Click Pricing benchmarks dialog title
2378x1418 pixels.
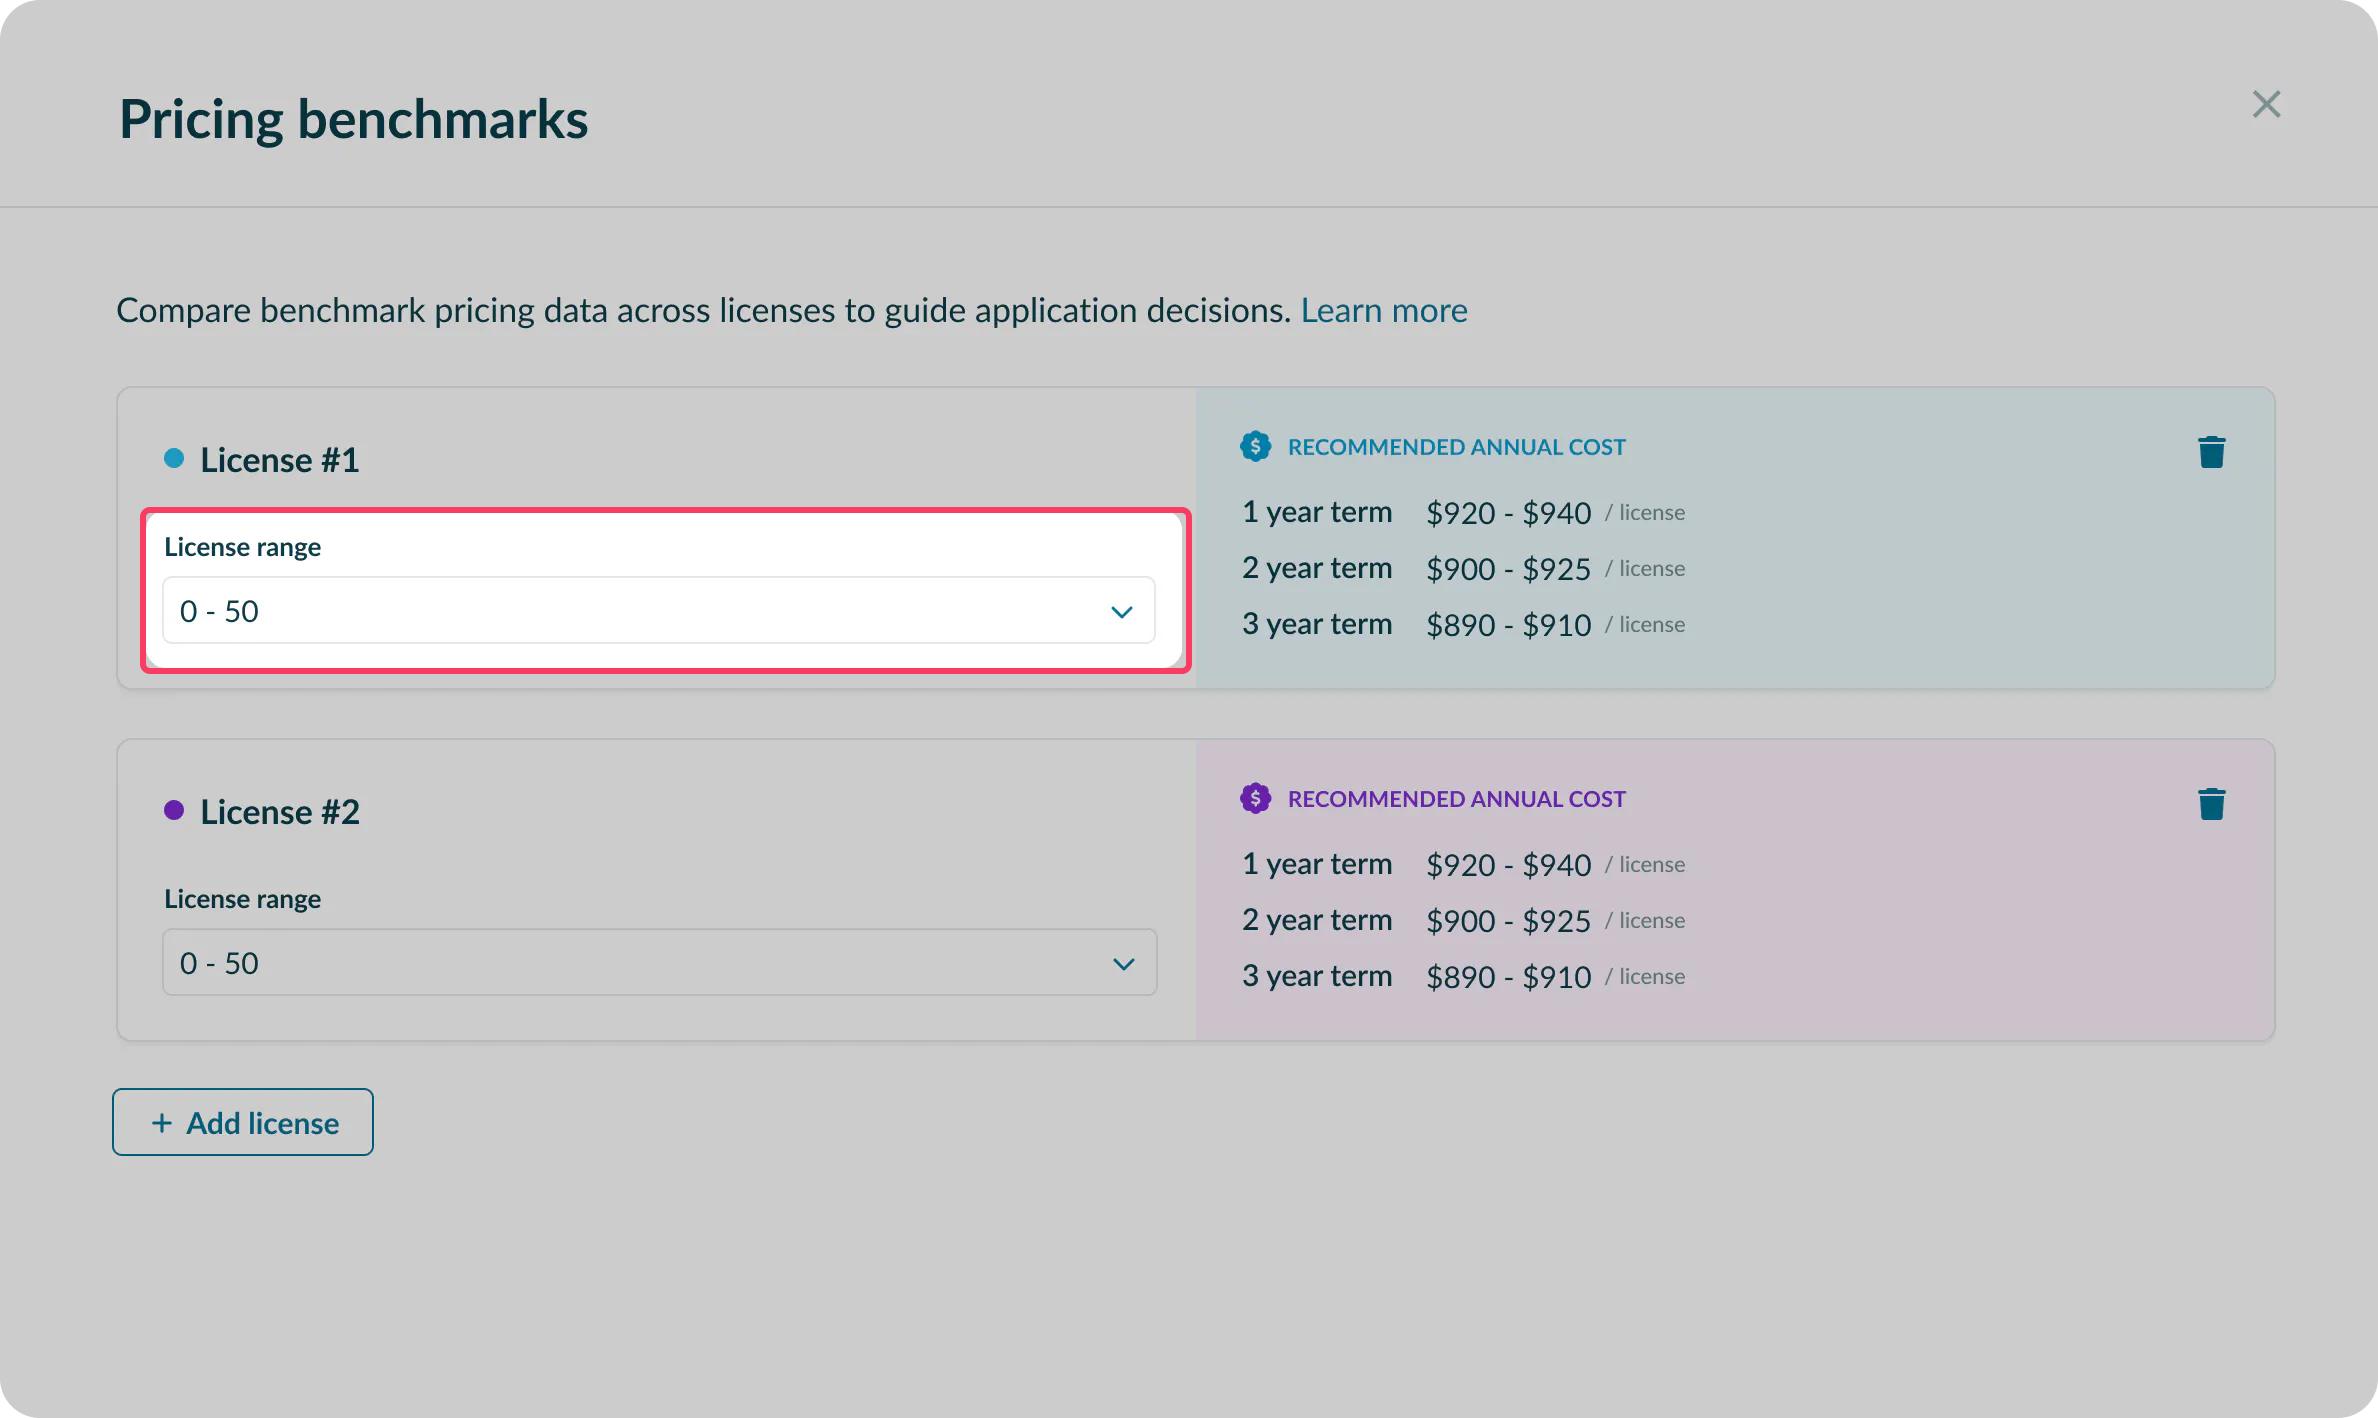click(x=353, y=119)
